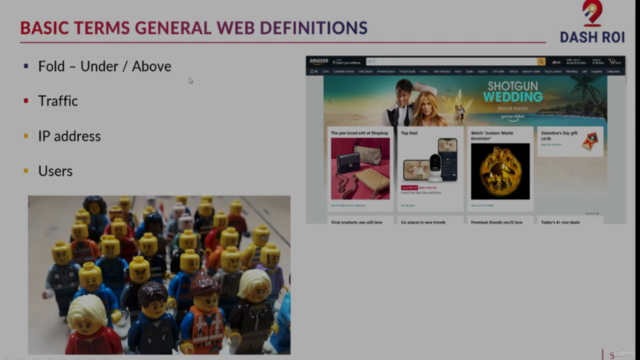Expand the Prime nav dropdown
Viewport: 640px width, 360px height.
[x=424, y=71]
